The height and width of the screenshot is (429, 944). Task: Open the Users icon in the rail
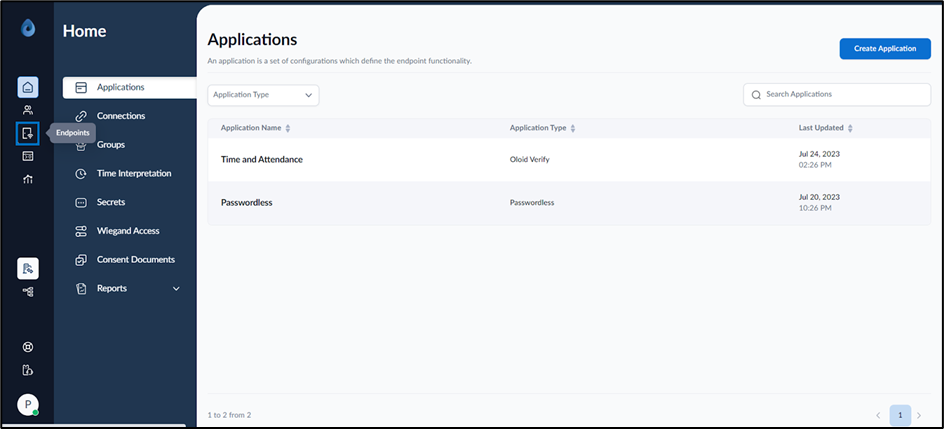[x=28, y=110]
